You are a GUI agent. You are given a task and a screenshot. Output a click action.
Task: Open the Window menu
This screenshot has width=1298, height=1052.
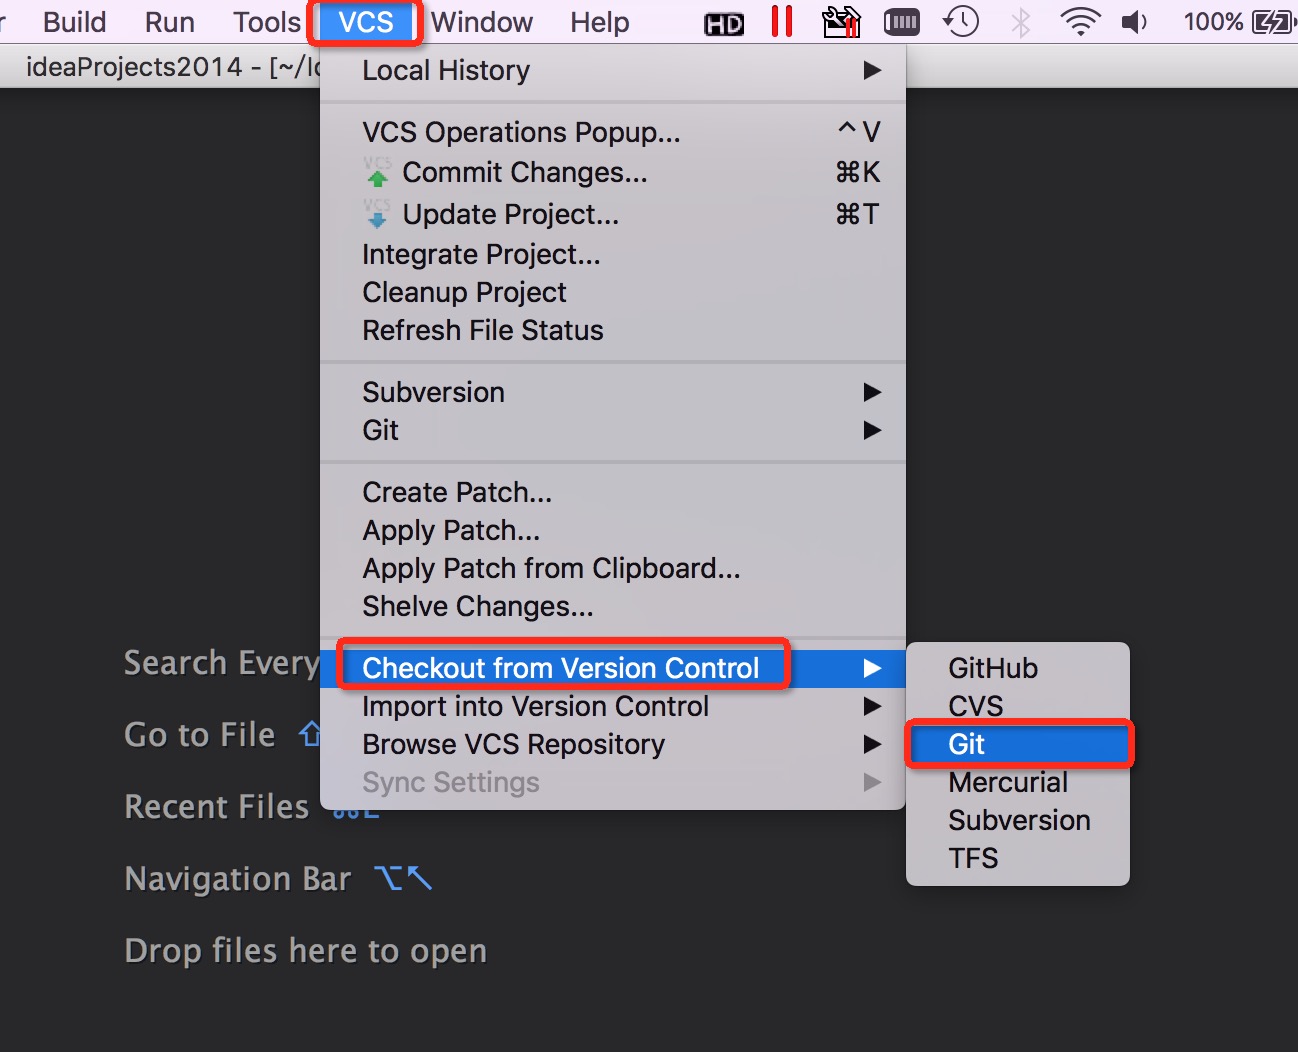pyautogui.click(x=481, y=22)
